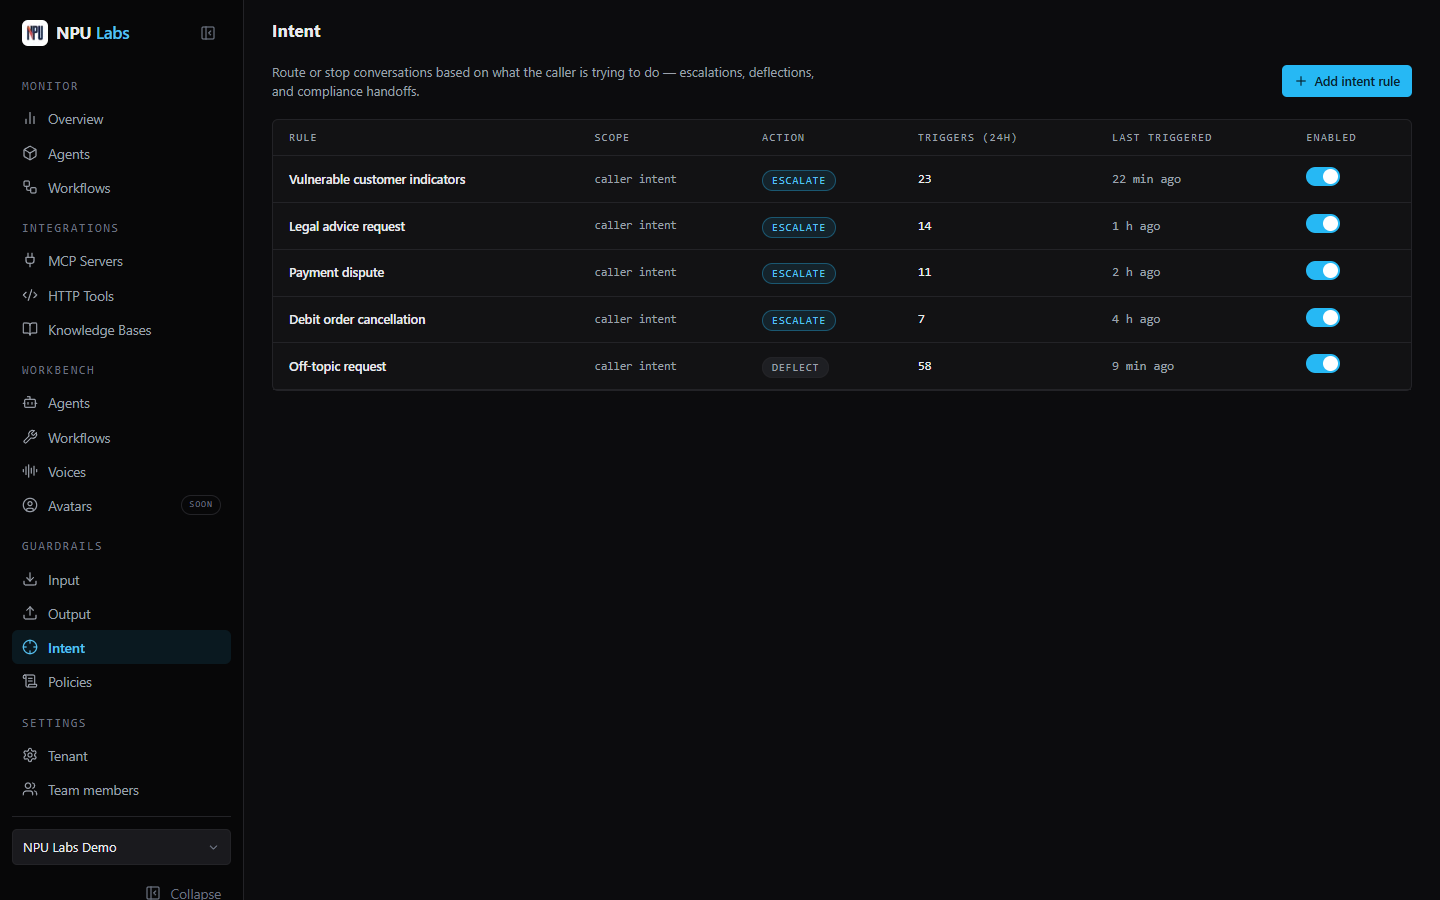
Task: Turn off the Off-topic request rule
Action: [x=1323, y=364]
